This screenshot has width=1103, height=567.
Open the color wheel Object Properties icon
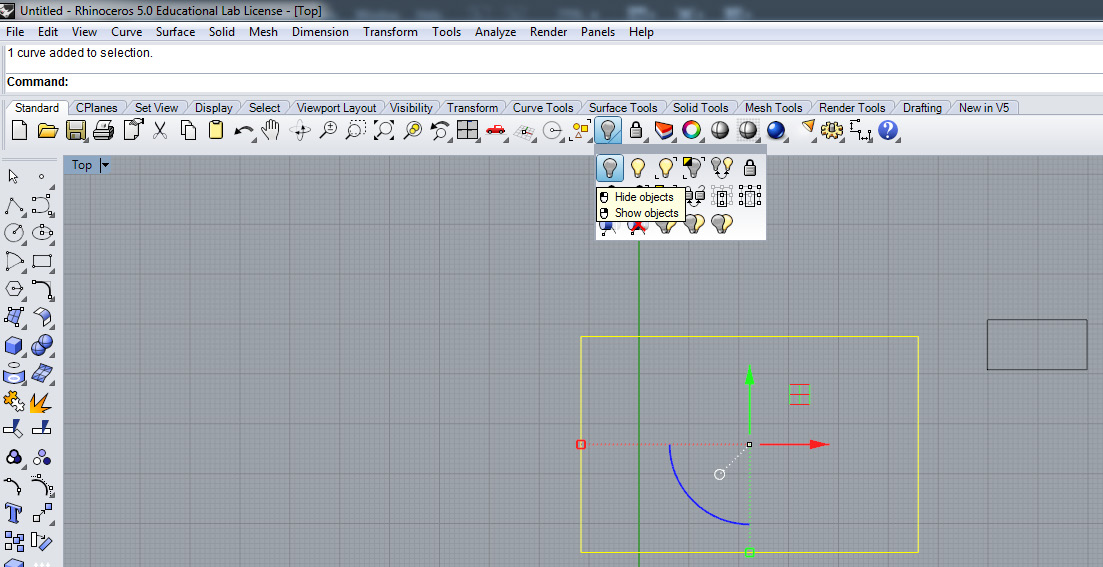pyautogui.click(x=691, y=130)
